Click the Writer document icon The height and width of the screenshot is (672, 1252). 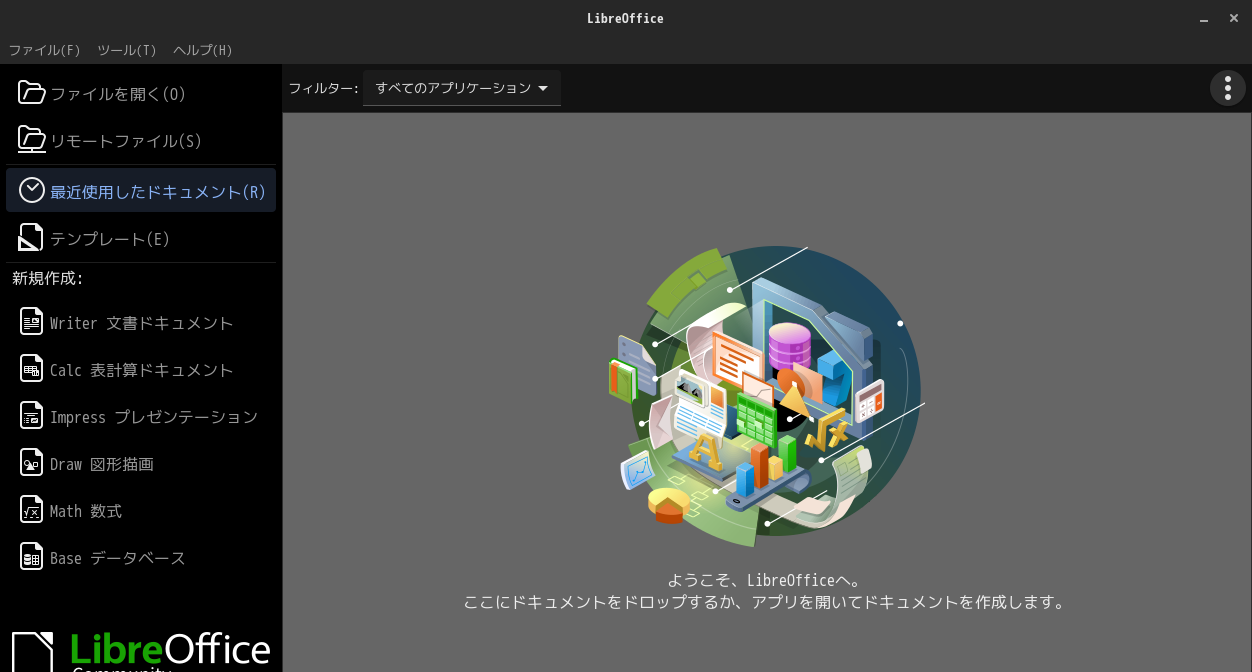pos(32,322)
